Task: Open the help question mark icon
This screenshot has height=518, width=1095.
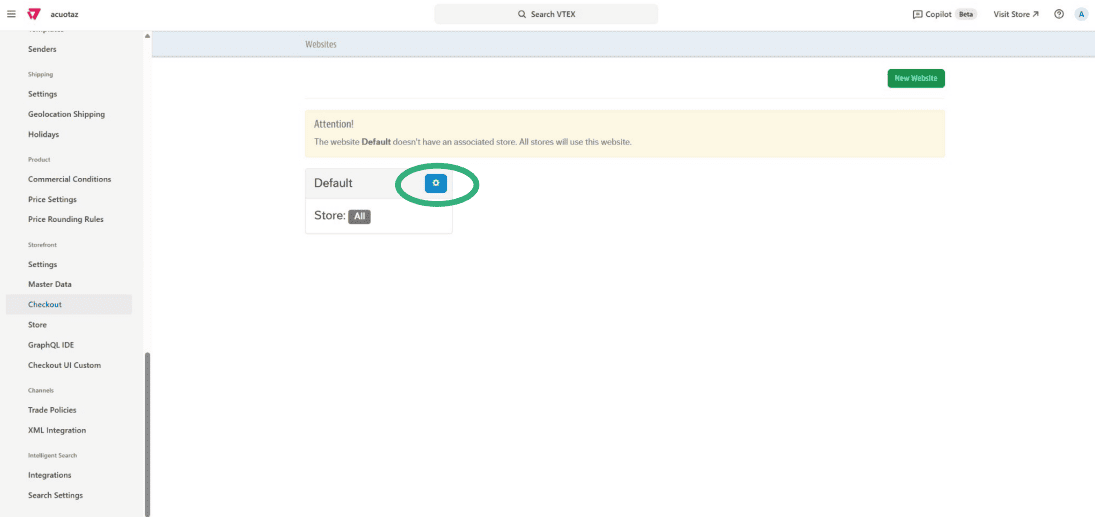Action: pos(1058,14)
